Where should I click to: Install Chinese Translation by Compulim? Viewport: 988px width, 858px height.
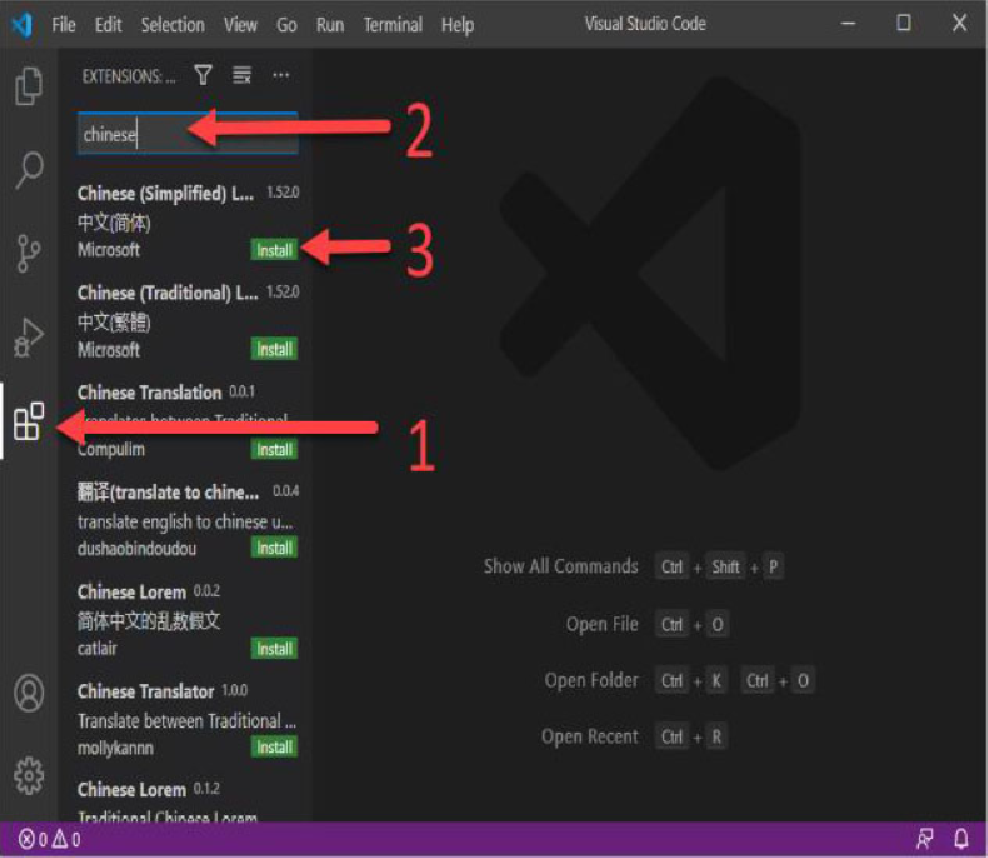tap(275, 449)
